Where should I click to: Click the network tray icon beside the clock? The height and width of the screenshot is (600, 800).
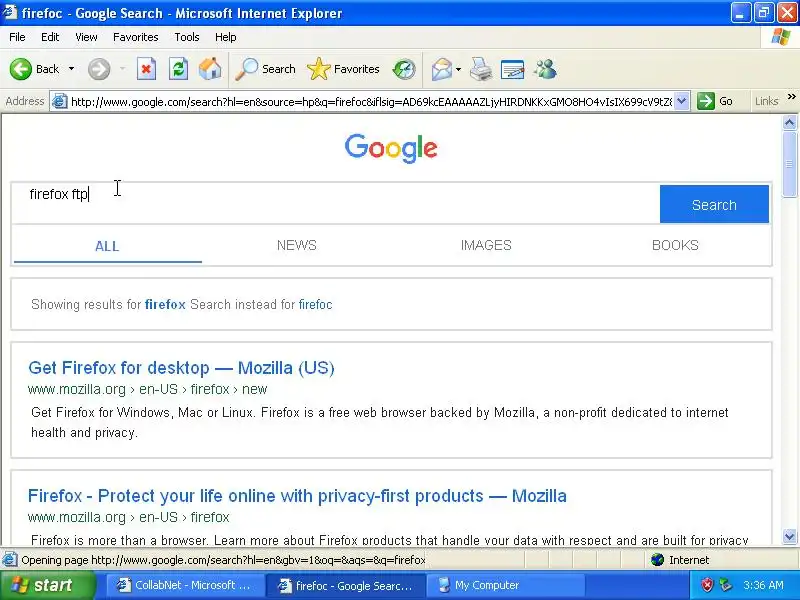click(x=725, y=585)
